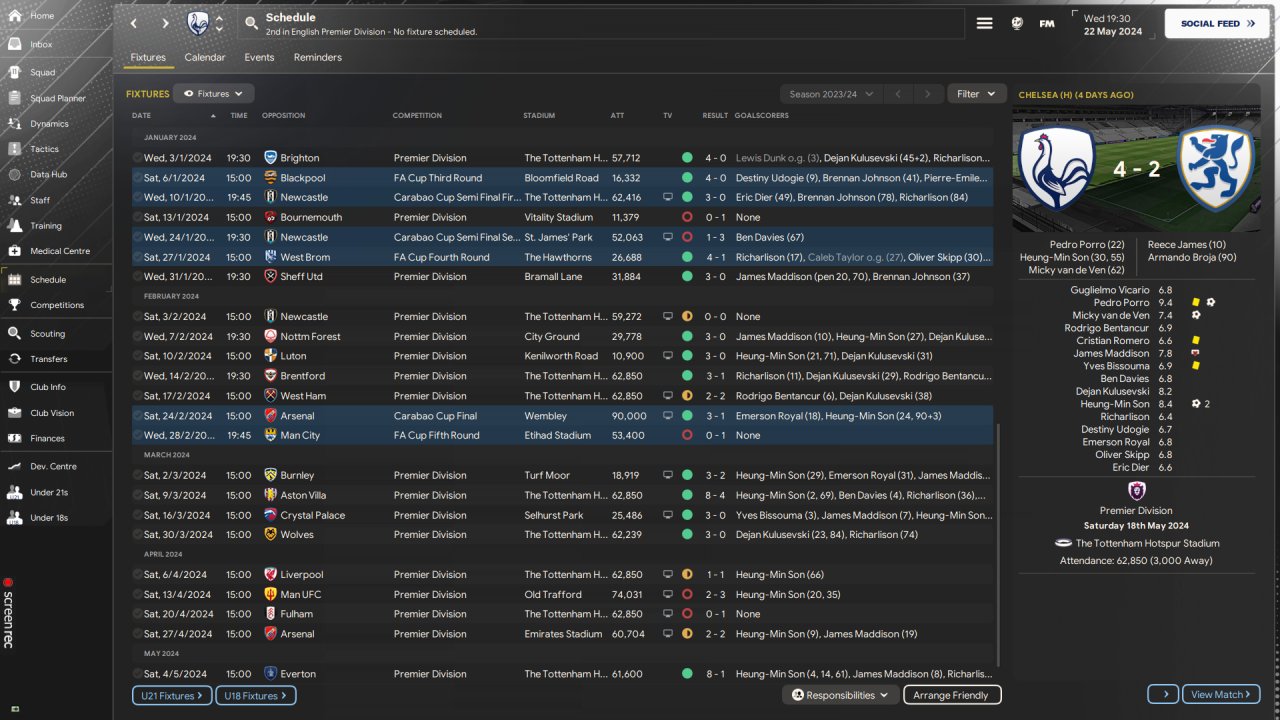Click the Pedro Porro 9.4 rating row
1280x720 pixels.
(1136, 302)
